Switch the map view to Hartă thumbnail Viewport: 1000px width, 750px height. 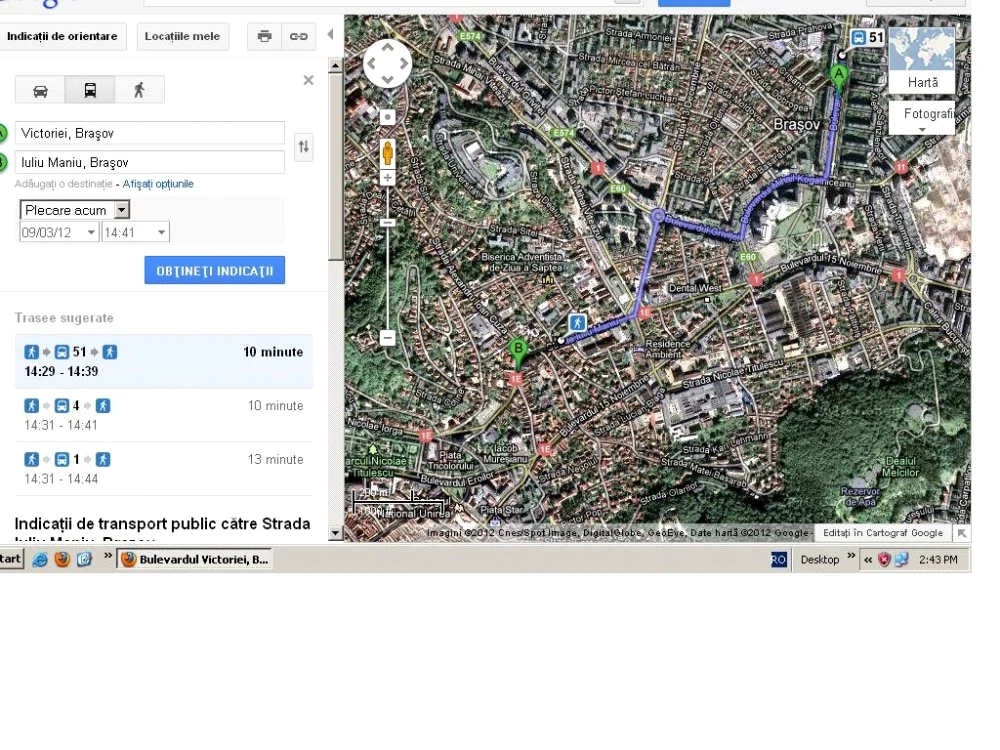[x=922, y=60]
